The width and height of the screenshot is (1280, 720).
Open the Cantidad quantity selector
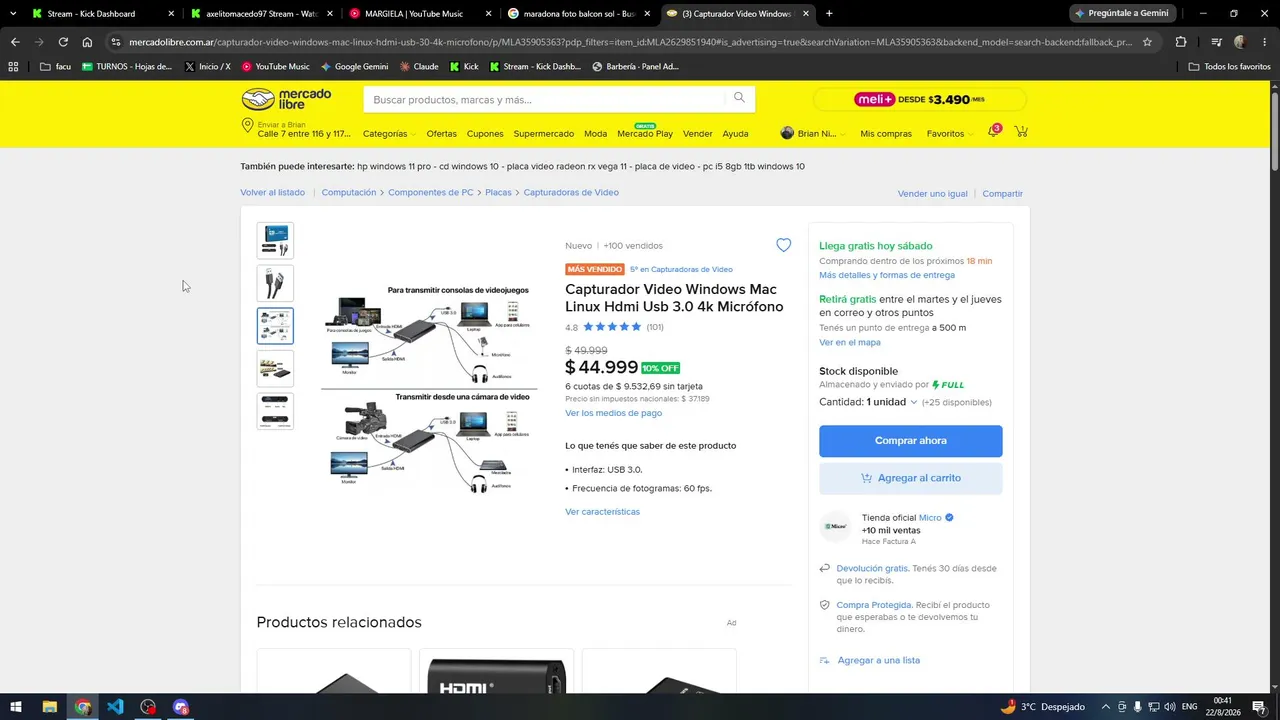(867, 402)
